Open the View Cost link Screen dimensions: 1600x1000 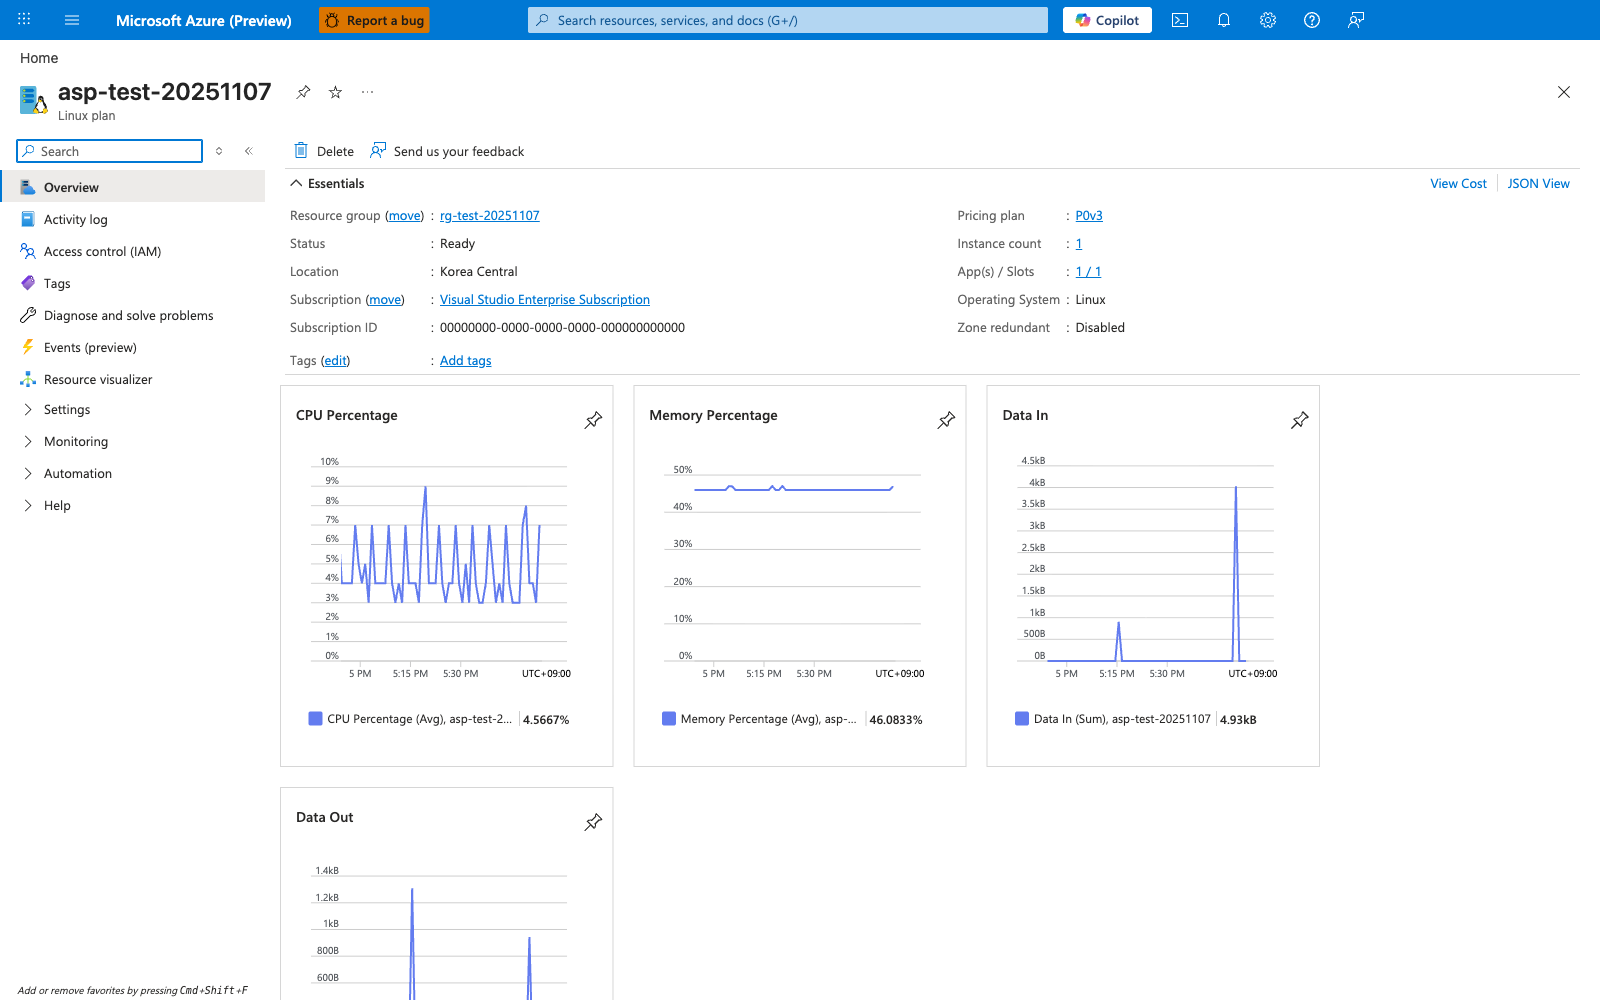[1458, 183]
